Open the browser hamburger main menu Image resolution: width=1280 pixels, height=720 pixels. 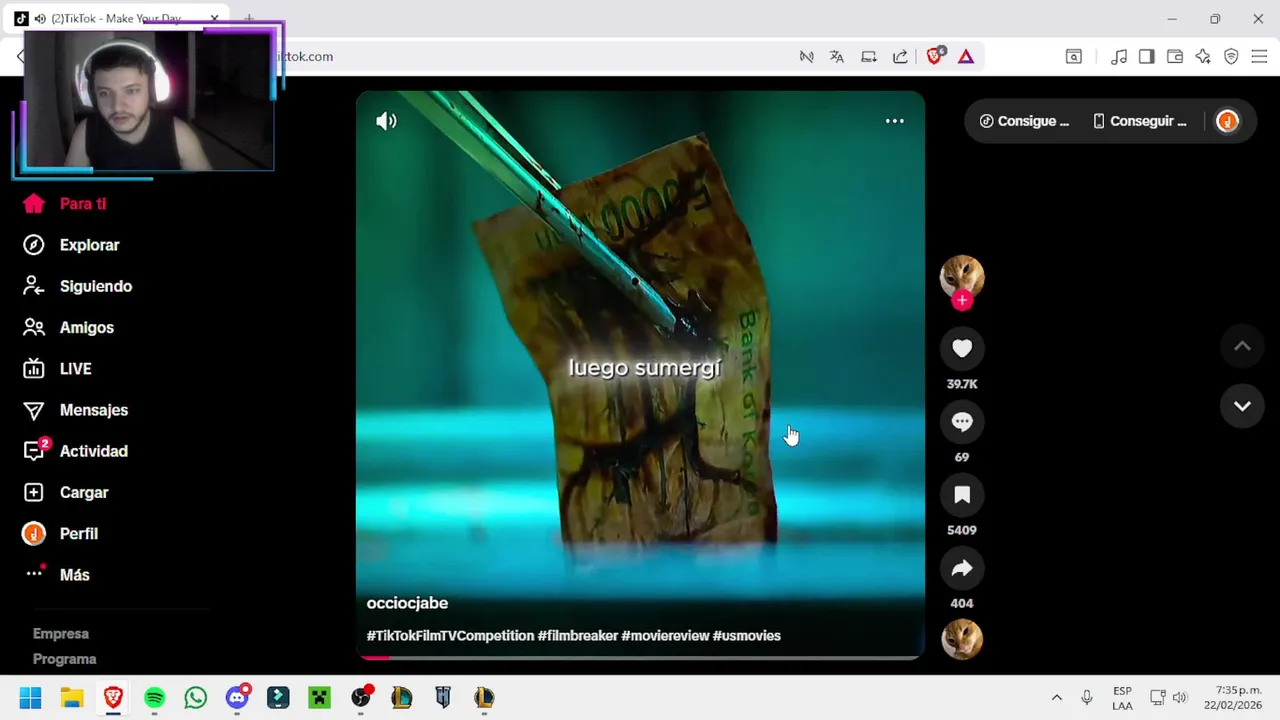coord(1259,57)
